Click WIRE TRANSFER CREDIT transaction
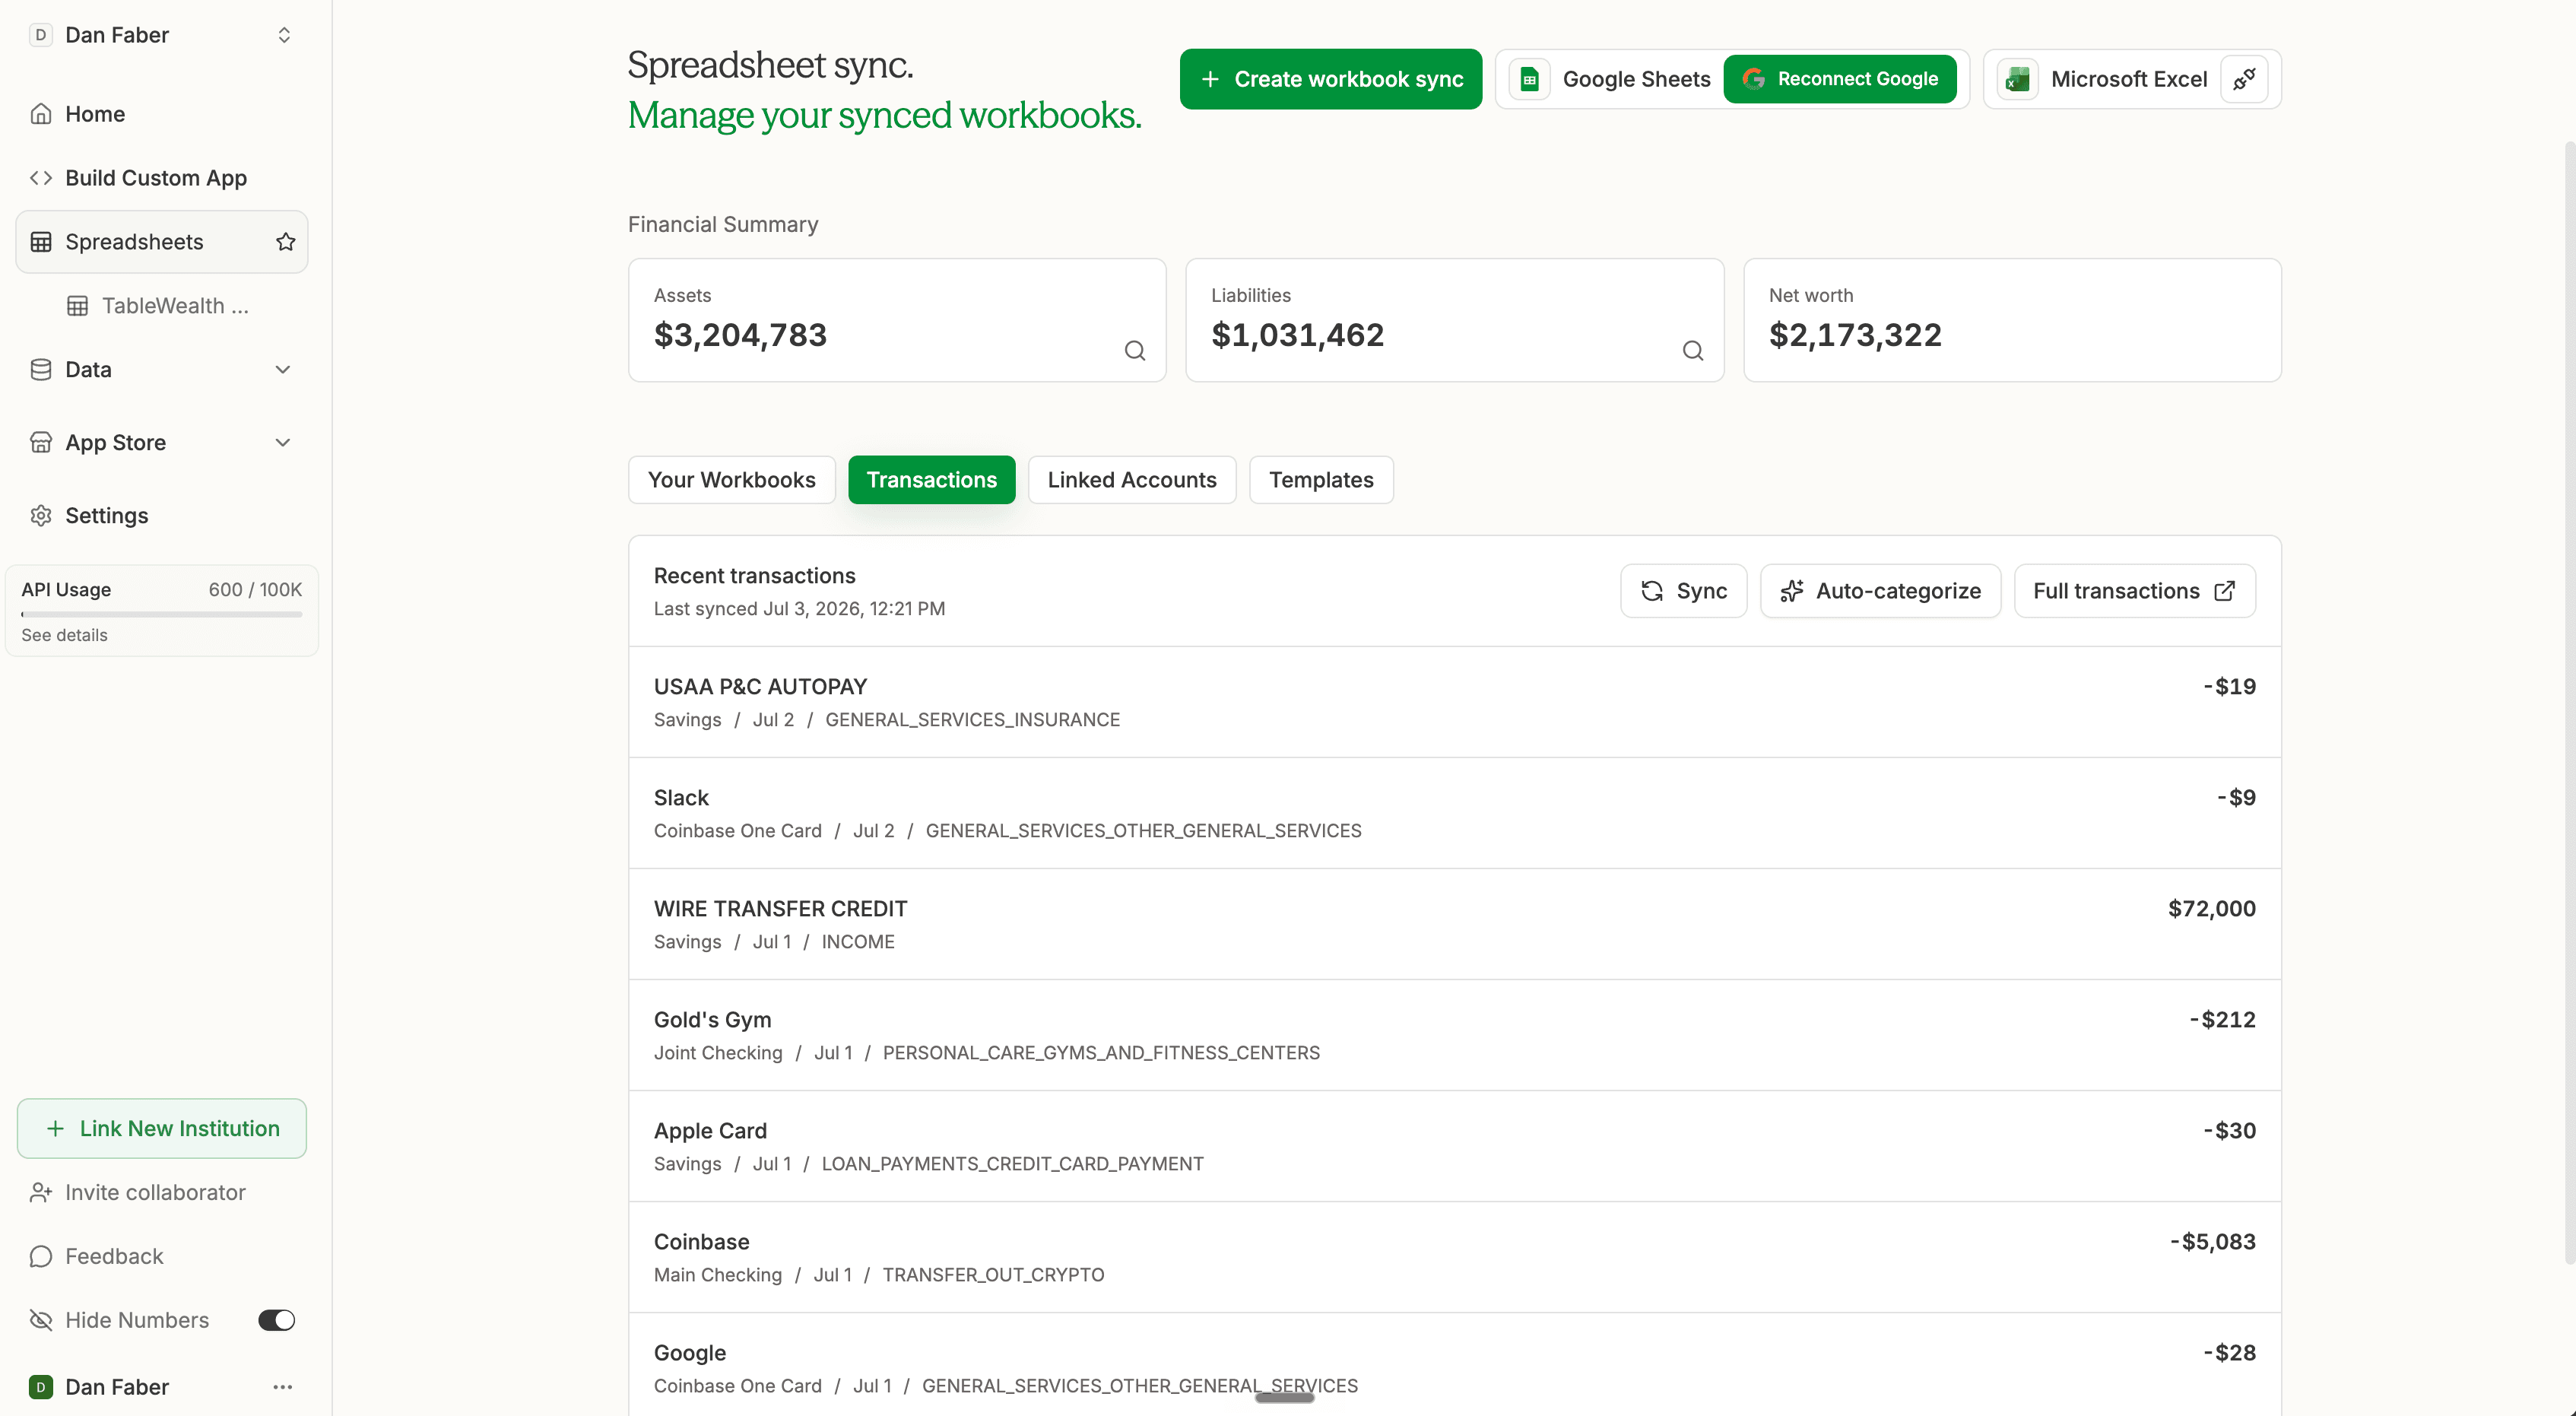 pyautogui.click(x=1454, y=924)
